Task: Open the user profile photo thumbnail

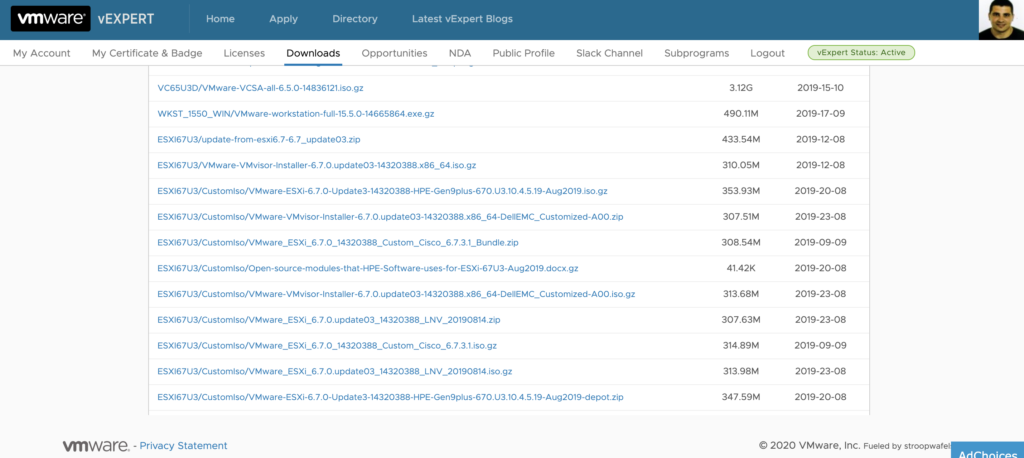Action: click(1000, 20)
